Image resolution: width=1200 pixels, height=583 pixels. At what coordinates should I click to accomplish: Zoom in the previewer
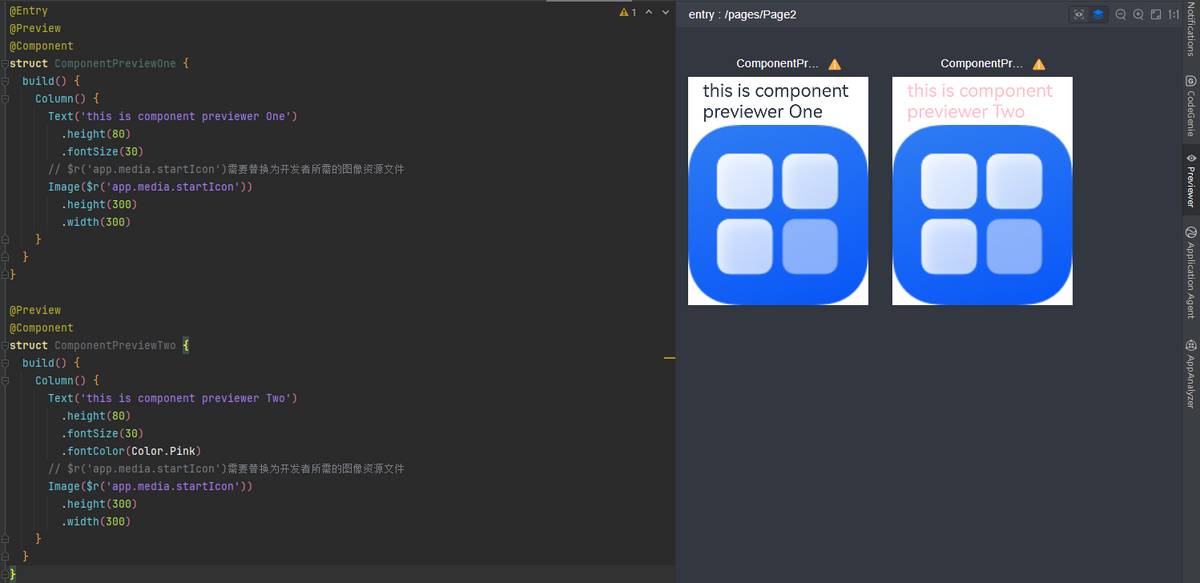coord(1138,14)
